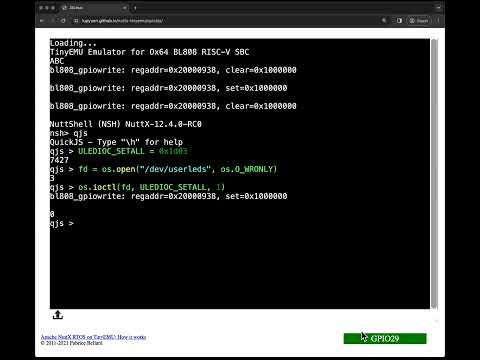Image resolution: width=480 pixels, height=360 pixels.
Task: Reload the page with the refresh icon
Action: [x=63, y=21]
